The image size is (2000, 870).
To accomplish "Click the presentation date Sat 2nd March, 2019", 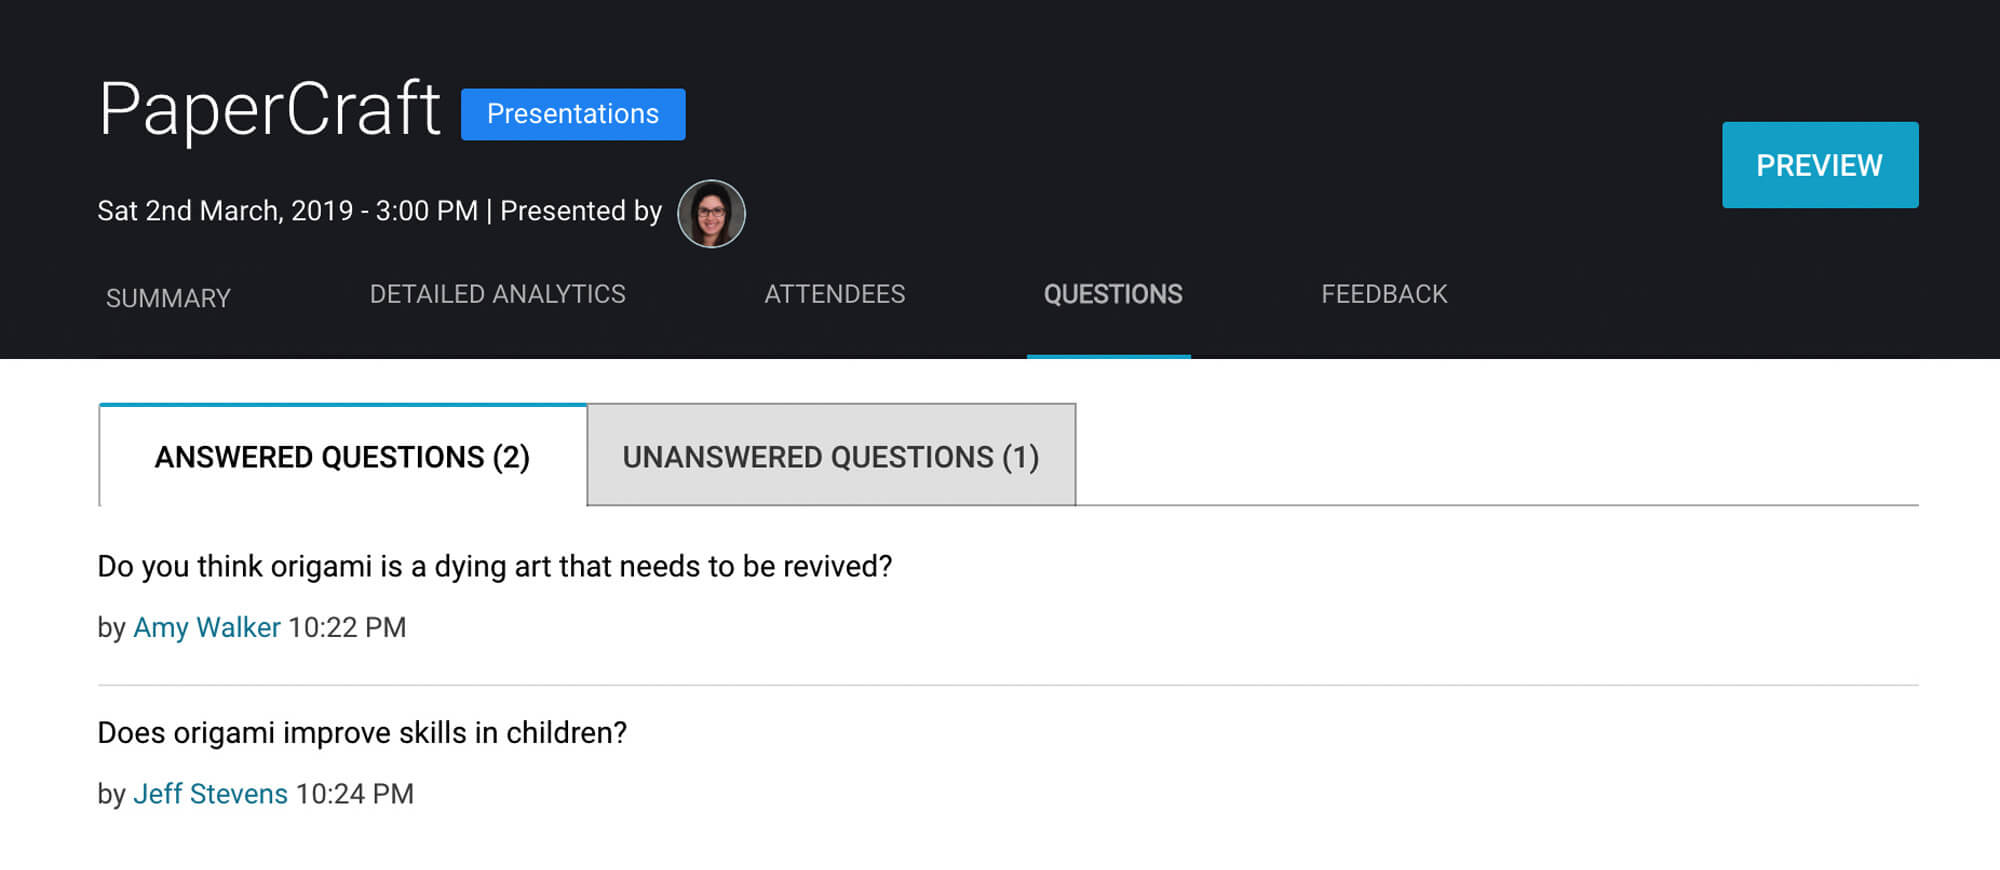I will (x=225, y=211).
